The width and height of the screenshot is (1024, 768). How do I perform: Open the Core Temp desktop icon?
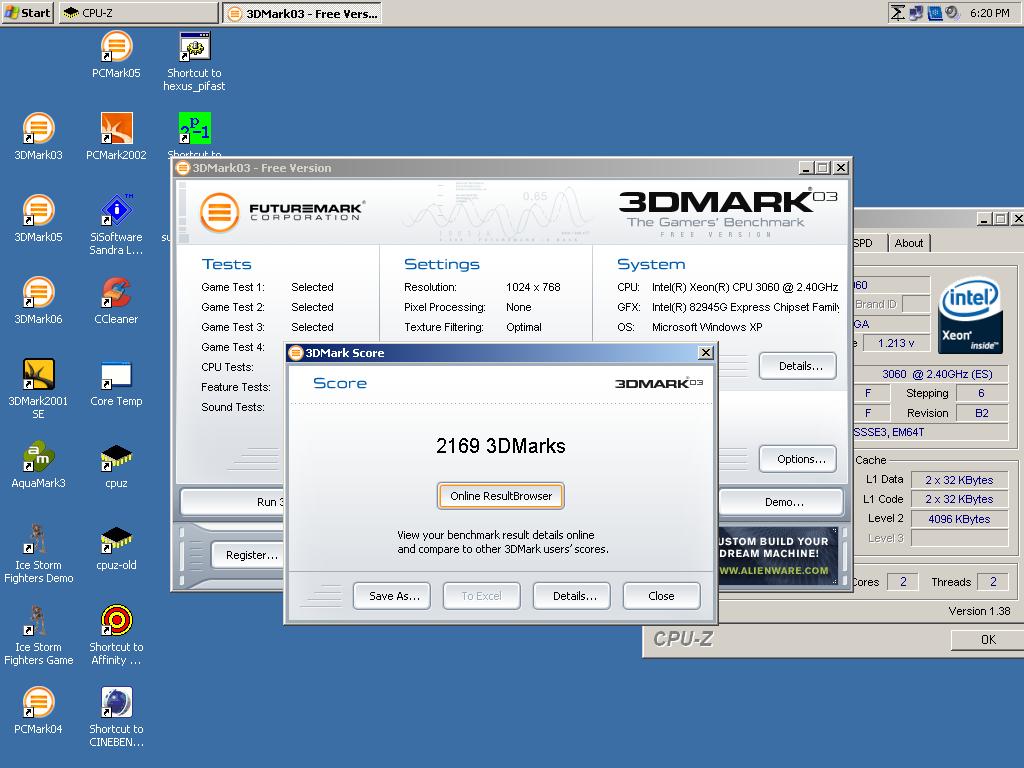(x=116, y=383)
